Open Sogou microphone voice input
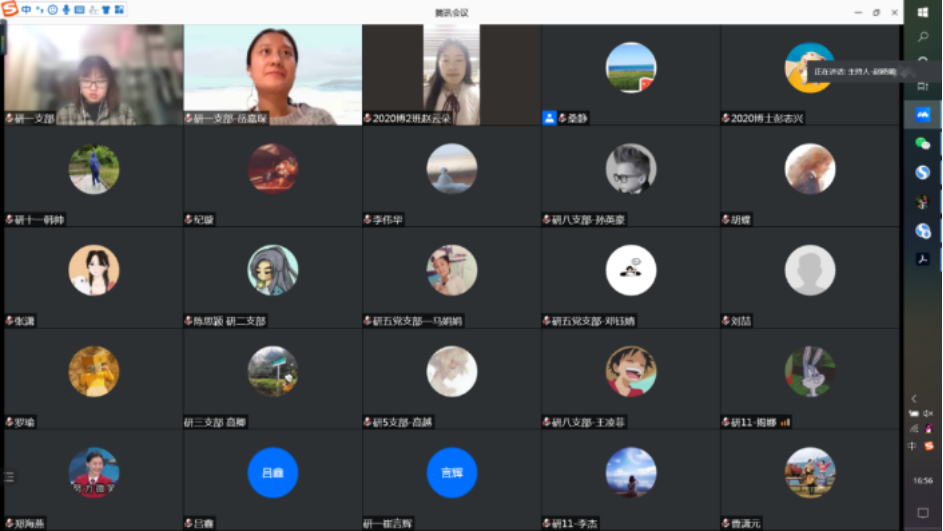The height and width of the screenshot is (531, 943). pos(66,10)
